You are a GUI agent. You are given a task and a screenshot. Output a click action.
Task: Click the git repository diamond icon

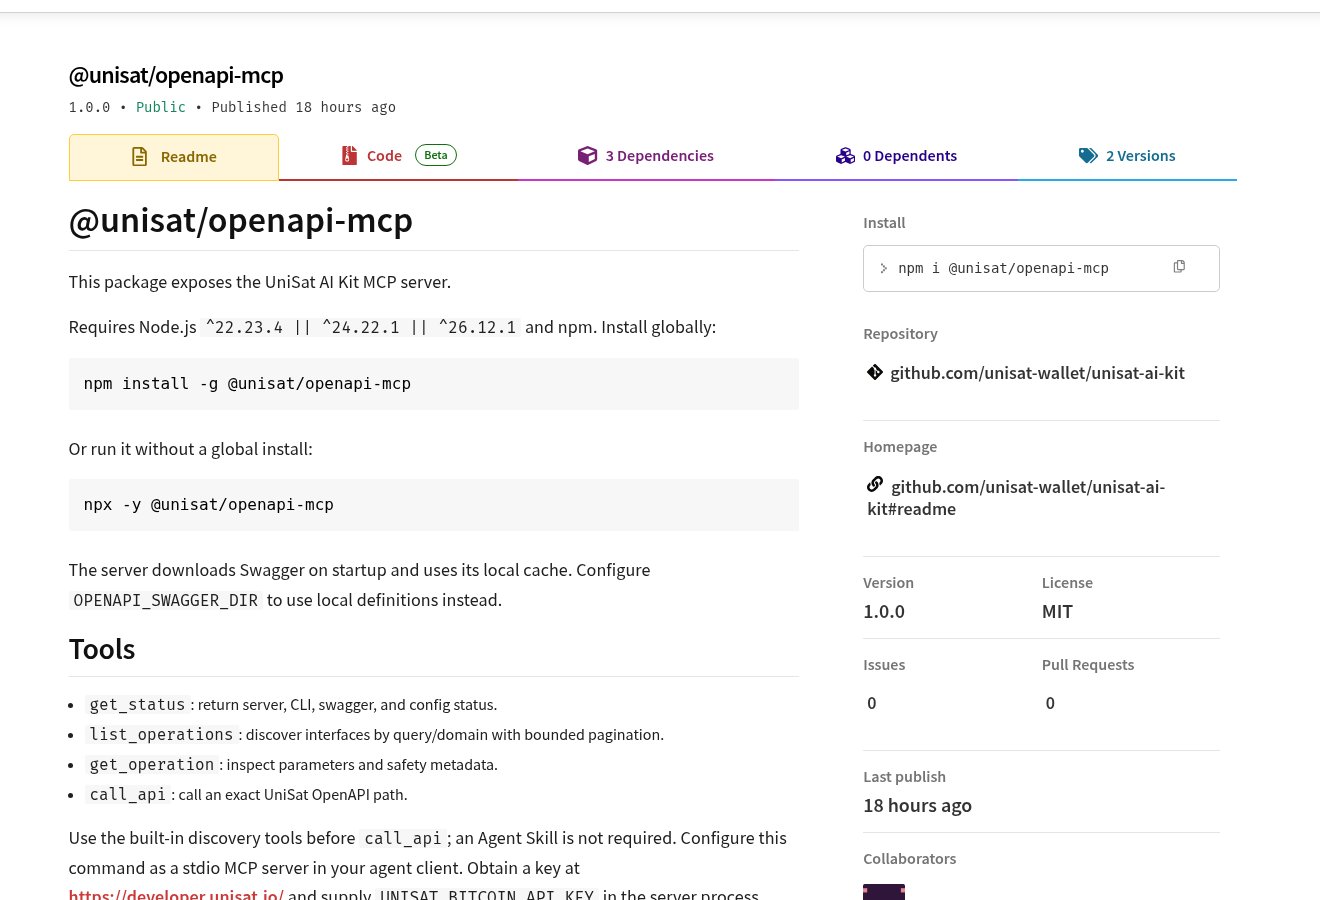874,372
